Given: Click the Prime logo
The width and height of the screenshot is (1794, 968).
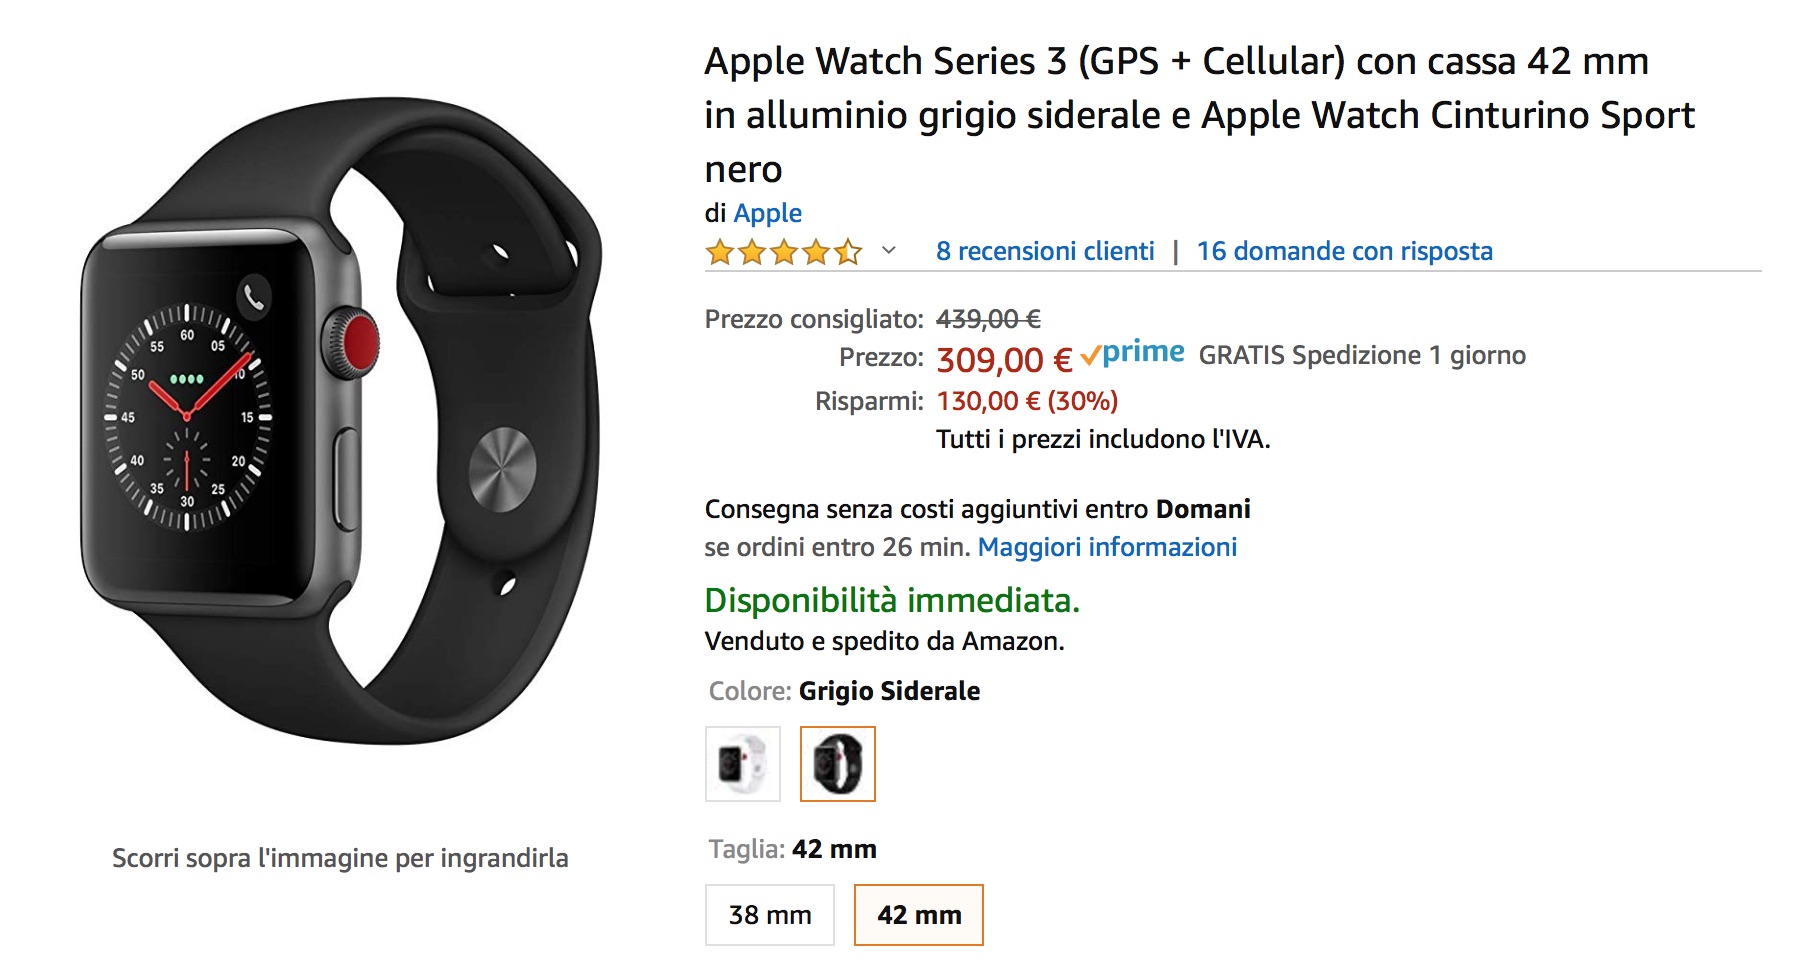Looking at the screenshot, I should pos(1143,353).
